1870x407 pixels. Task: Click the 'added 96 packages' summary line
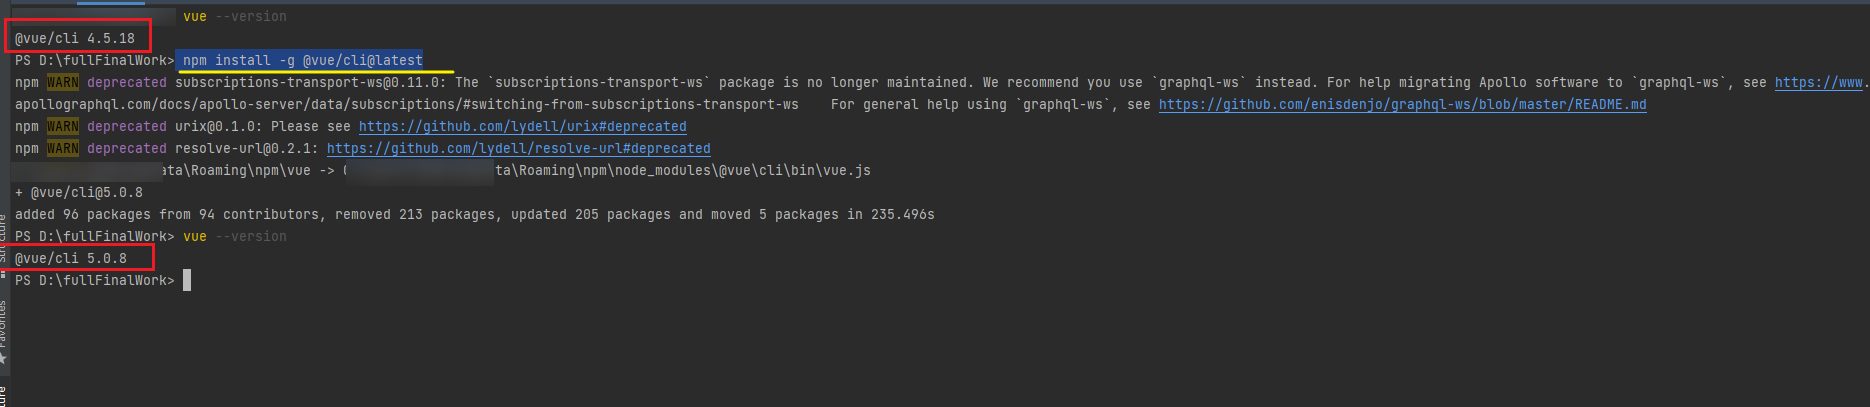[475, 214]
